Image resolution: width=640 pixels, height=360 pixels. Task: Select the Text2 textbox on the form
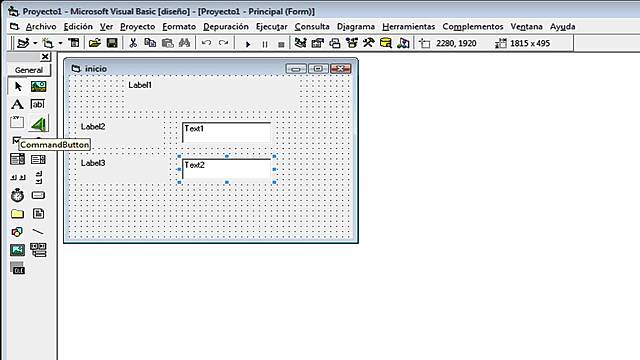click(226, 169)
